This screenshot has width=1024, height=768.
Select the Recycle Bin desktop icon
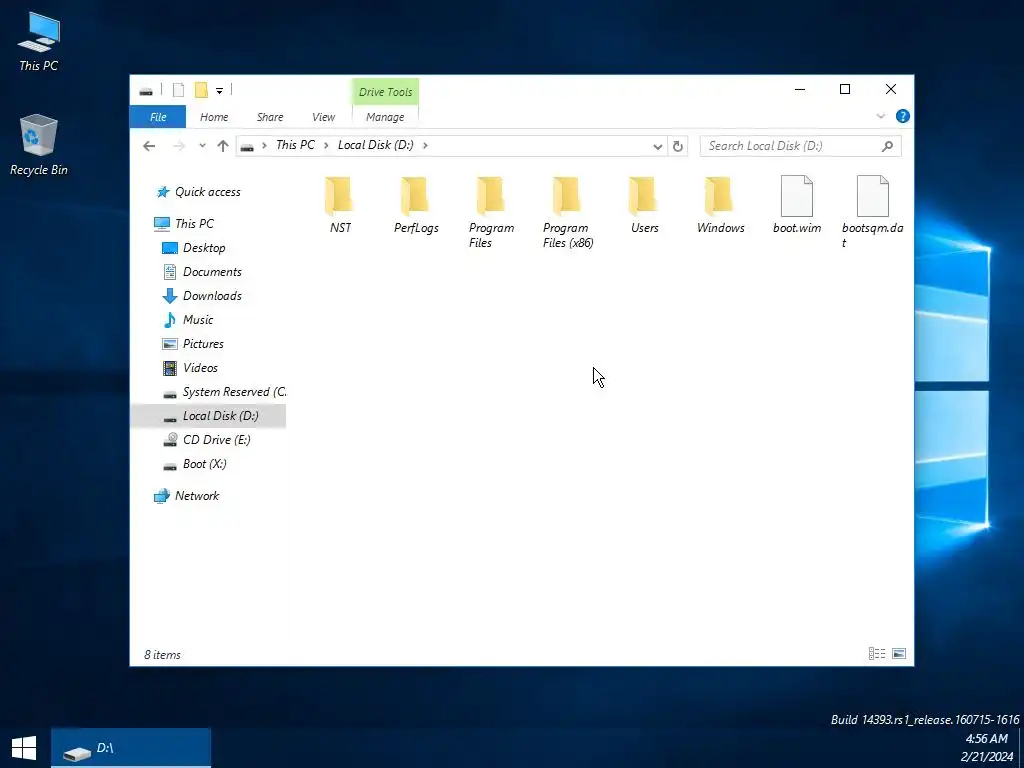pyautogui.click(x=39, y=145)
